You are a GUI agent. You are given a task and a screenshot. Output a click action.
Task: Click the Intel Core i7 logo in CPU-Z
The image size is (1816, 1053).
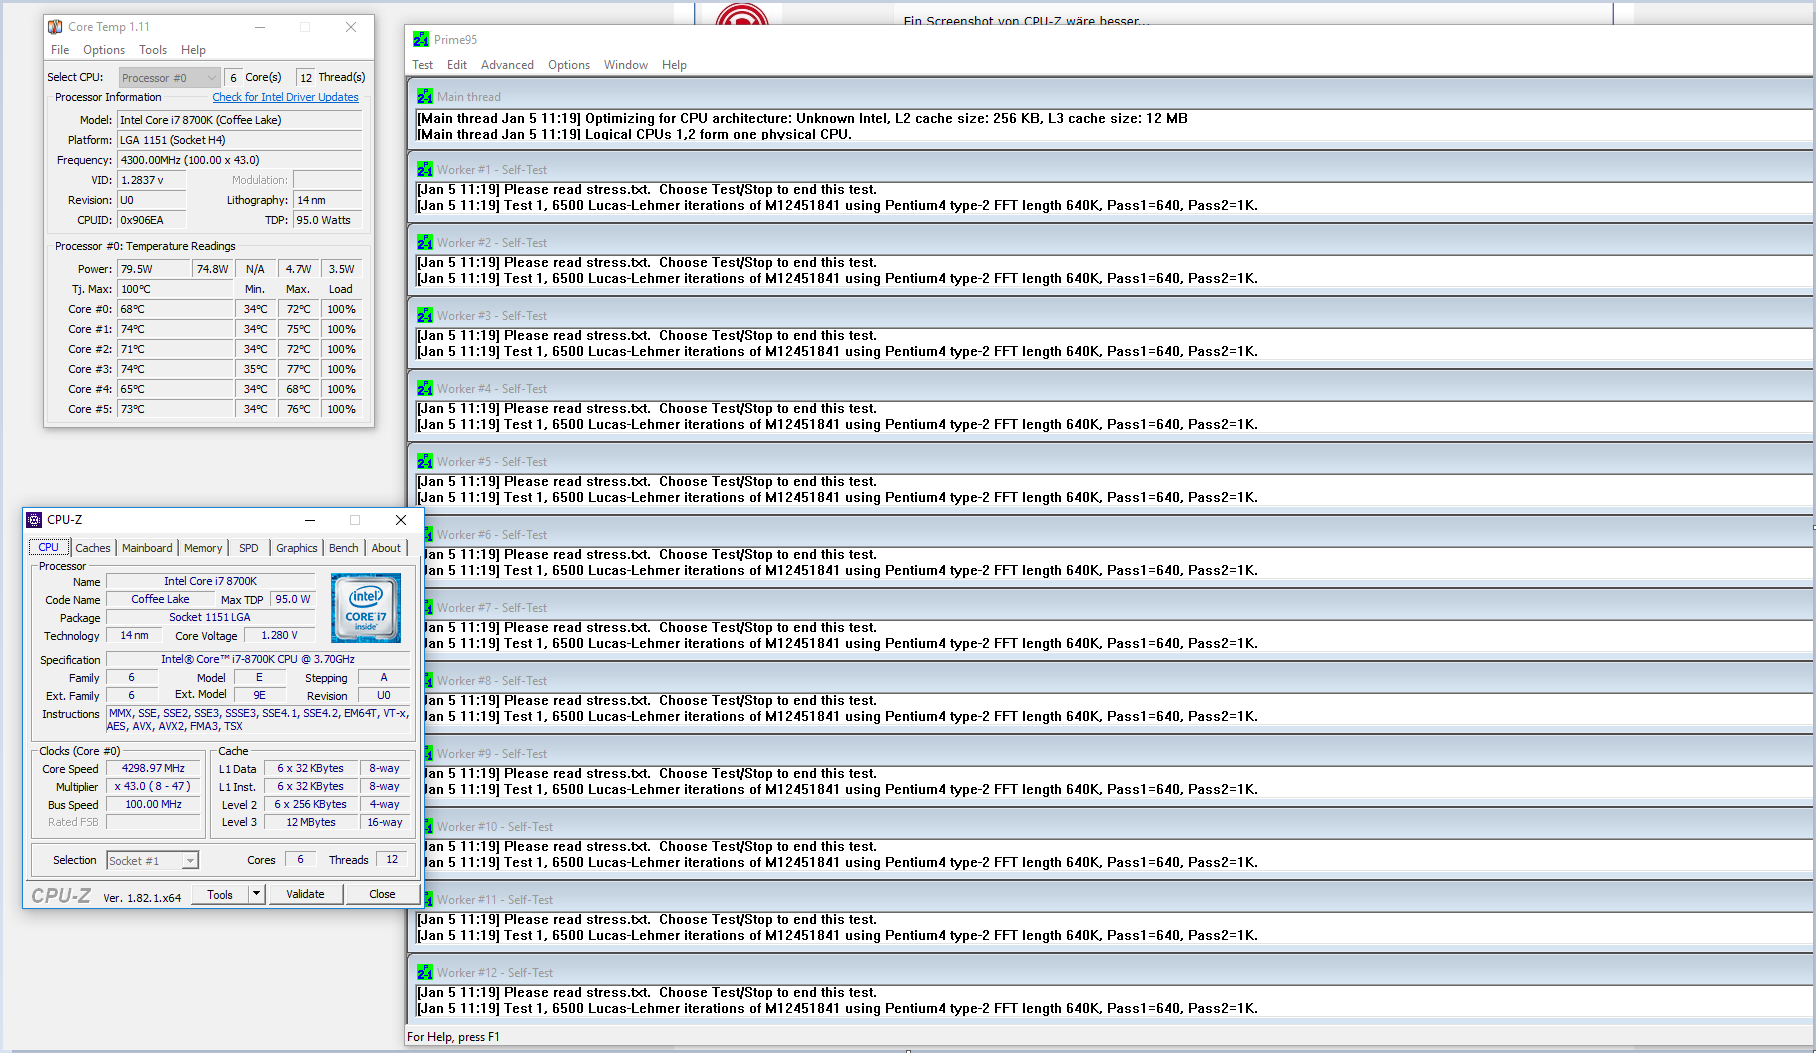click(366, 607)
